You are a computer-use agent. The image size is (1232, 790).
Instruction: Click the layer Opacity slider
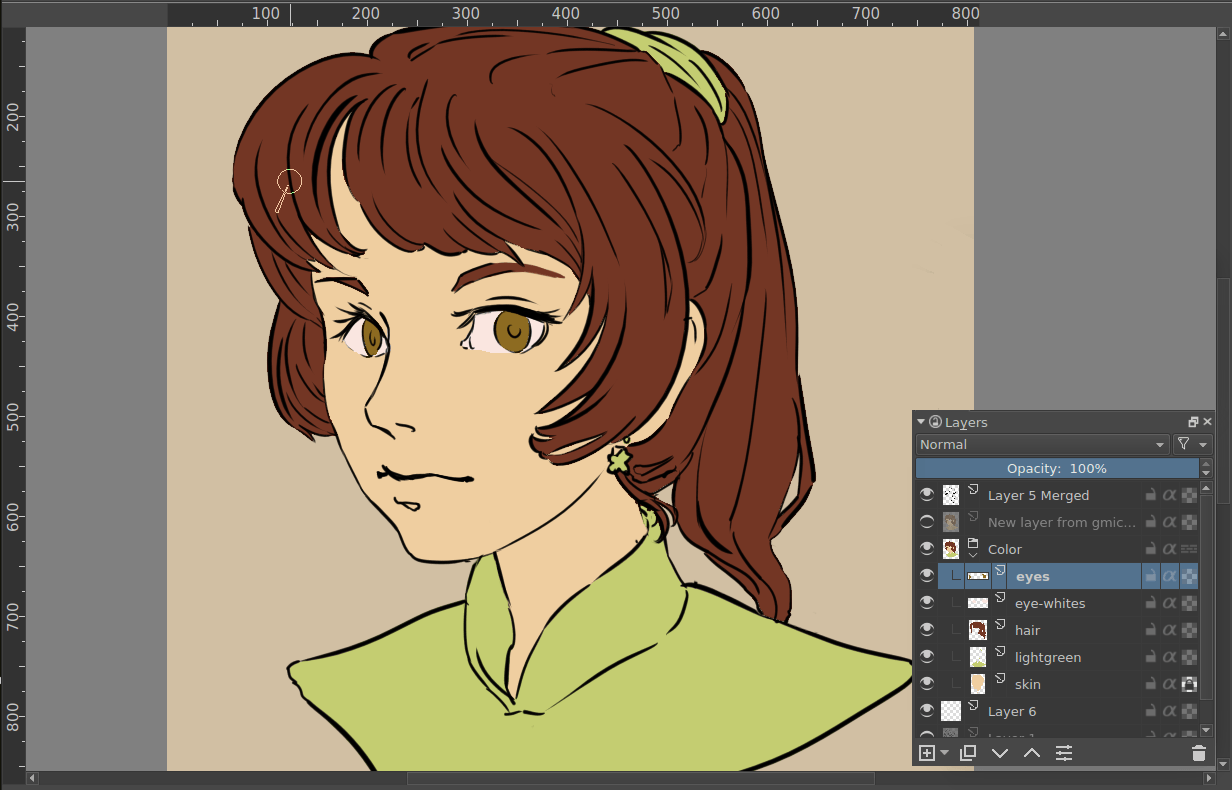tap(1056, 468)
